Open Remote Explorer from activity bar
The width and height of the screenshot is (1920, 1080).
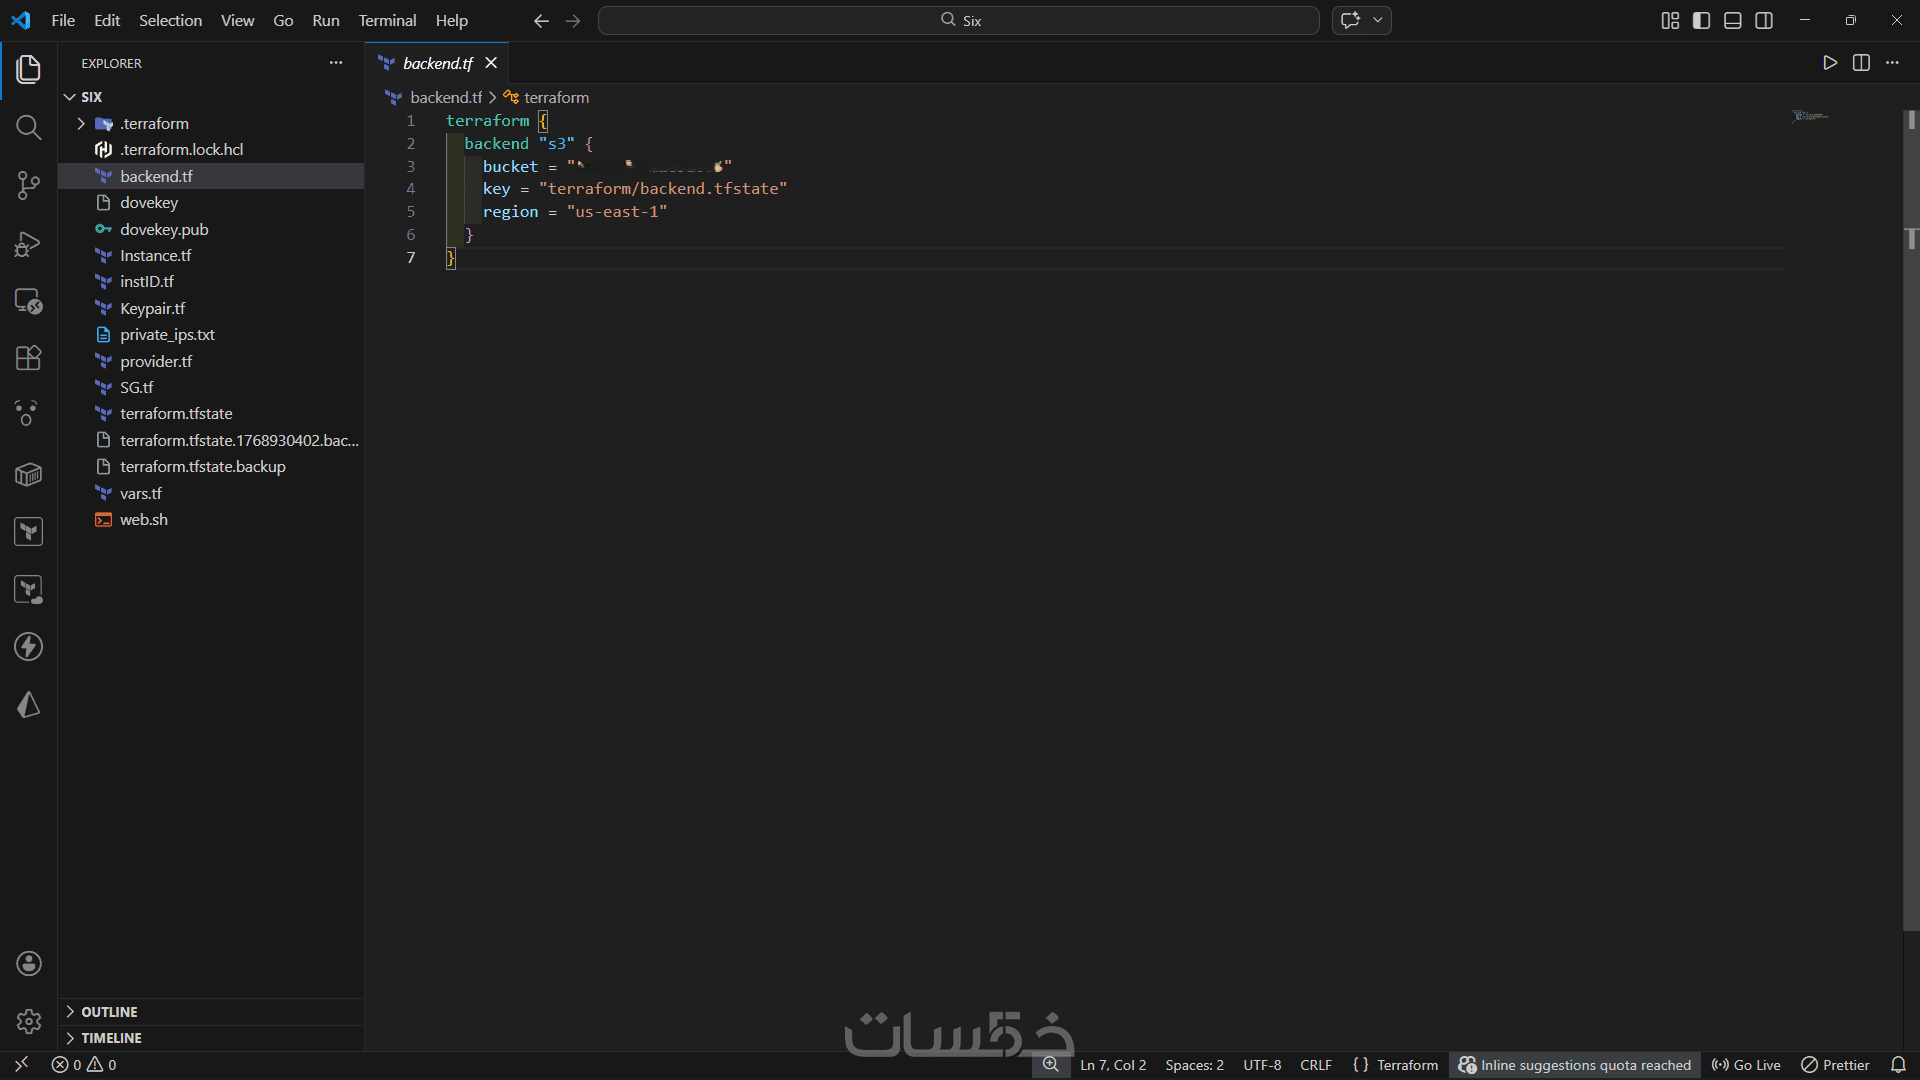28,301
